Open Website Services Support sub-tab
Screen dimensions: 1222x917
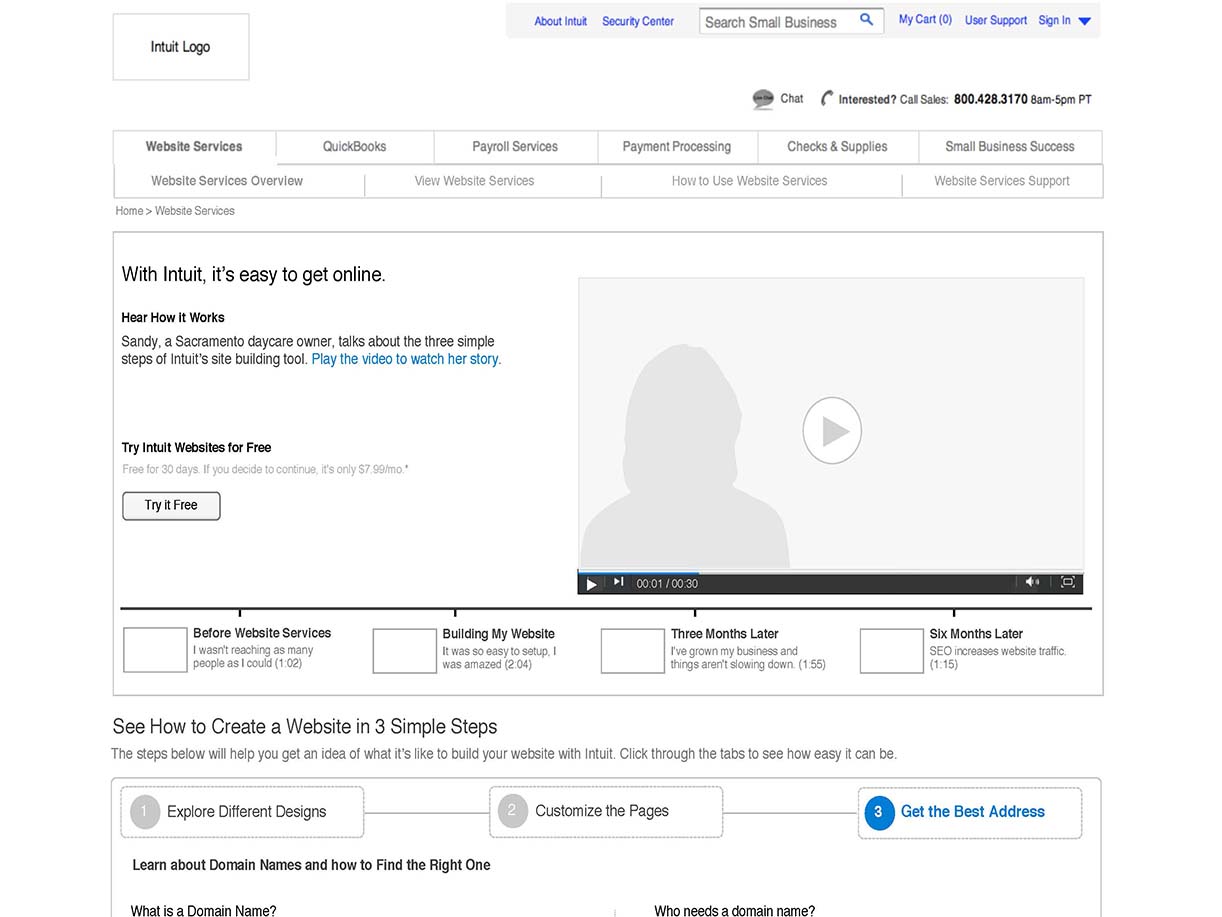click(x=1002, y=181)
